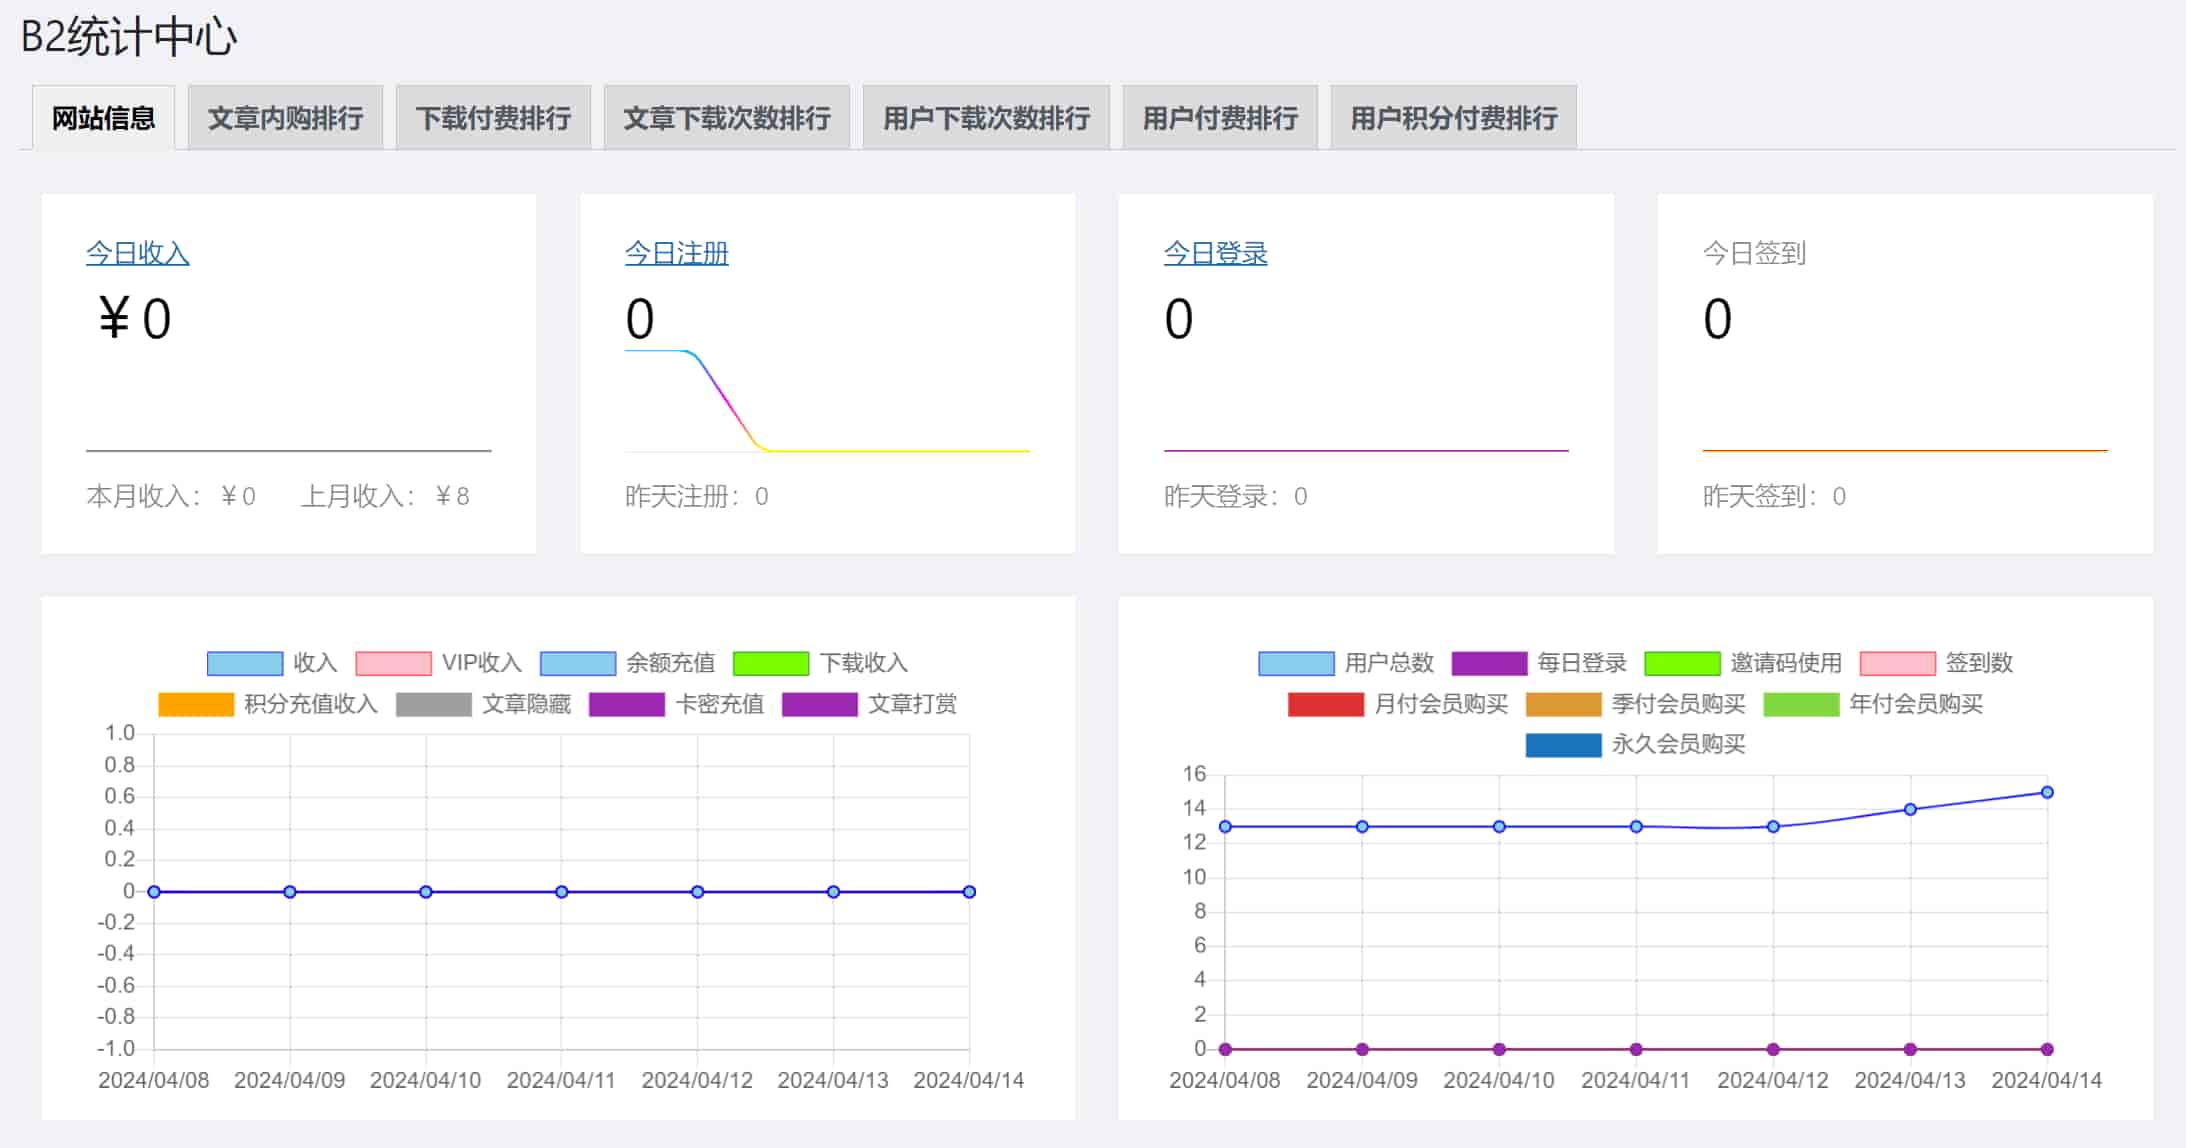Toggle 下载收入 green legend swatch
The width and height of the screenshot is (2186, 1148).
(x=771, y=663)
